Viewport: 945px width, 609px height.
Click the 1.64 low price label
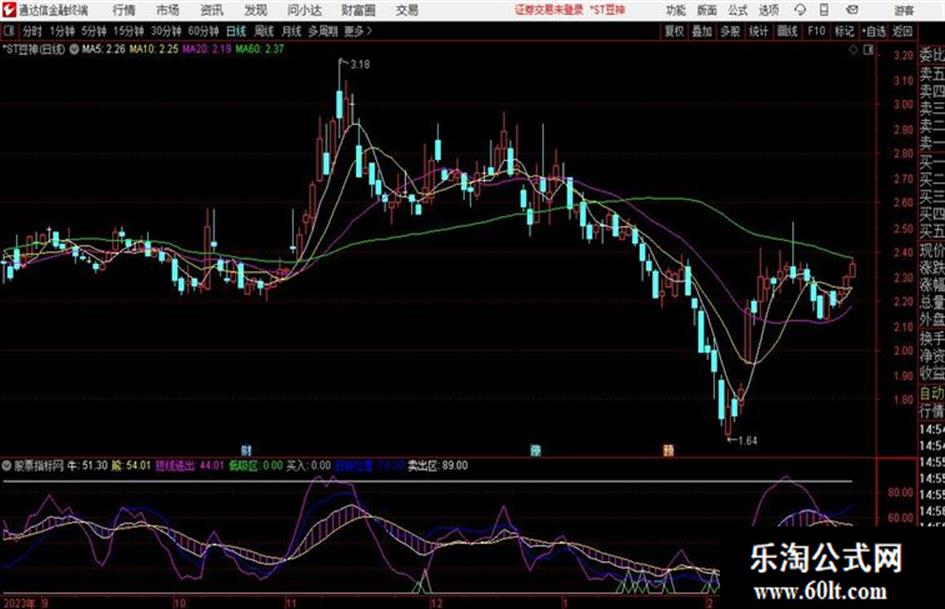tap(747, 441)
